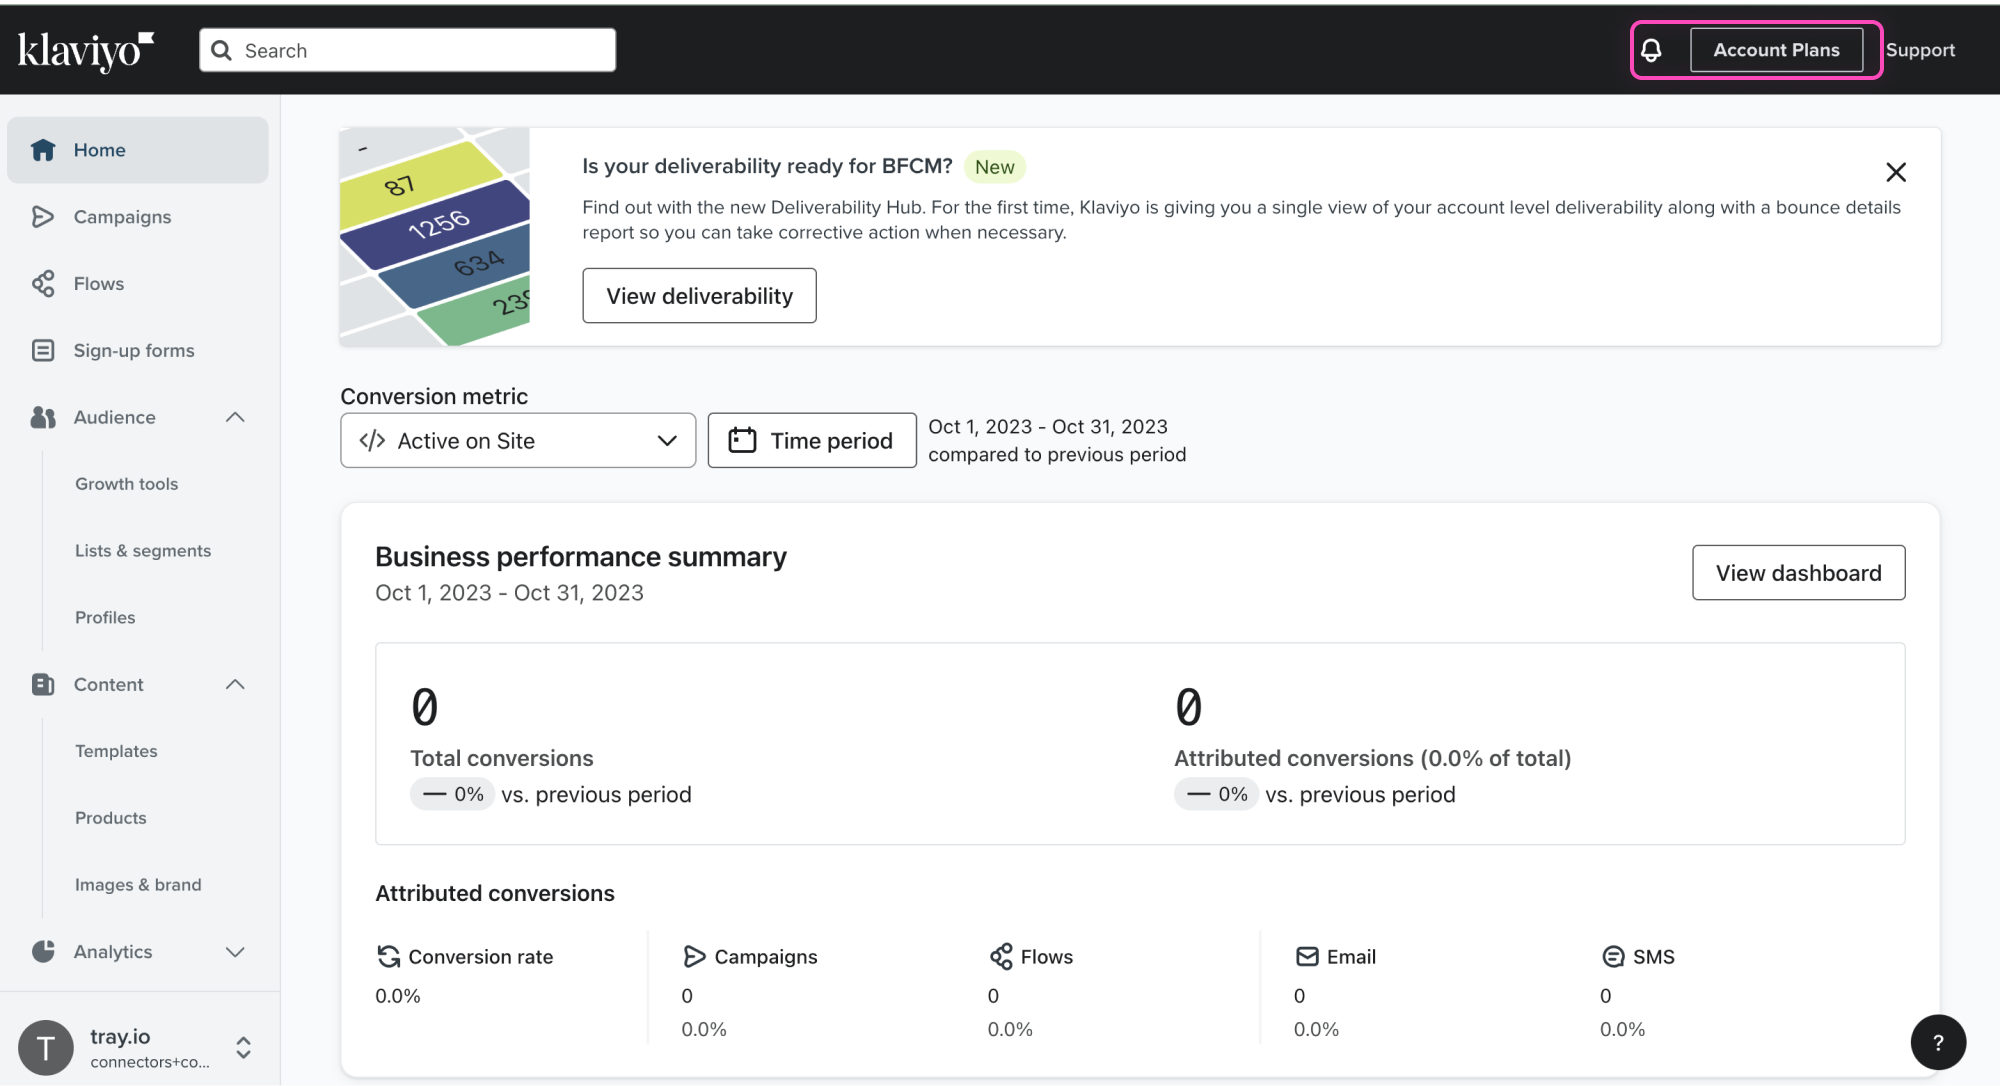This screenshot has height=1086, width=2000.
Task: Go to Lists & segments
Action: click(143, 551)
